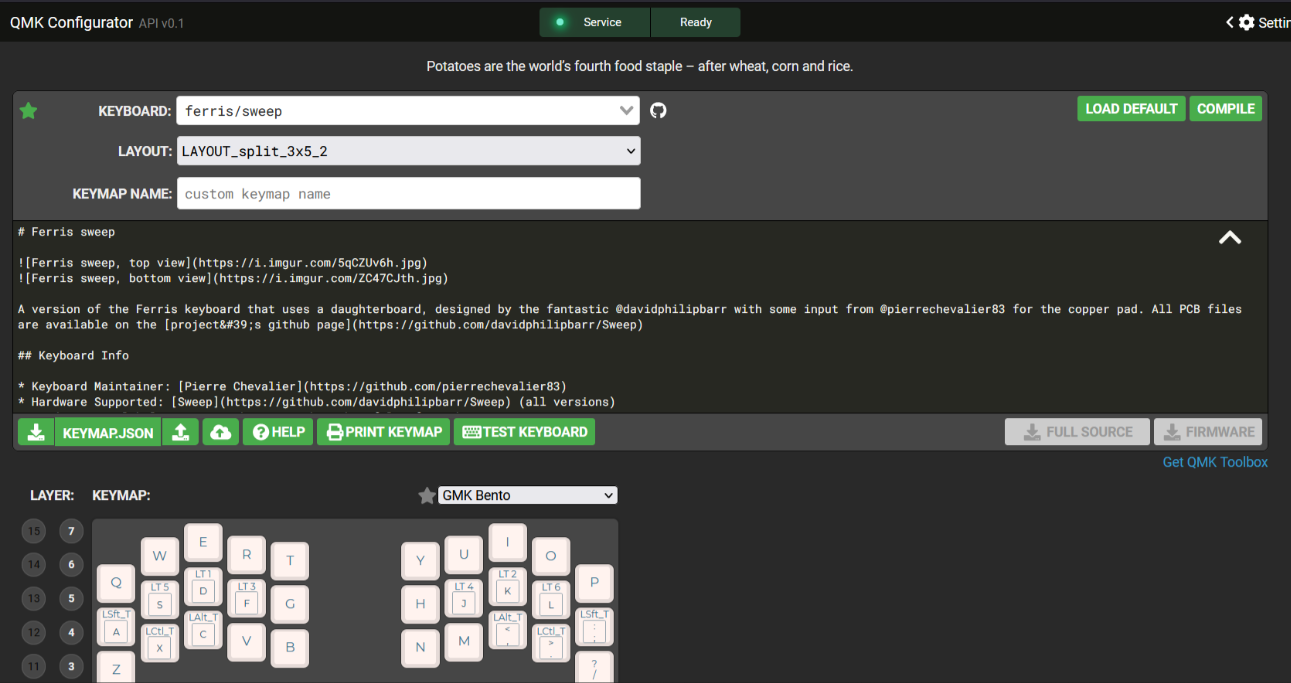The width and height of the screenshot is (1291, 683).
Task: Select the LT 5 S key
Action: point(160,600)
